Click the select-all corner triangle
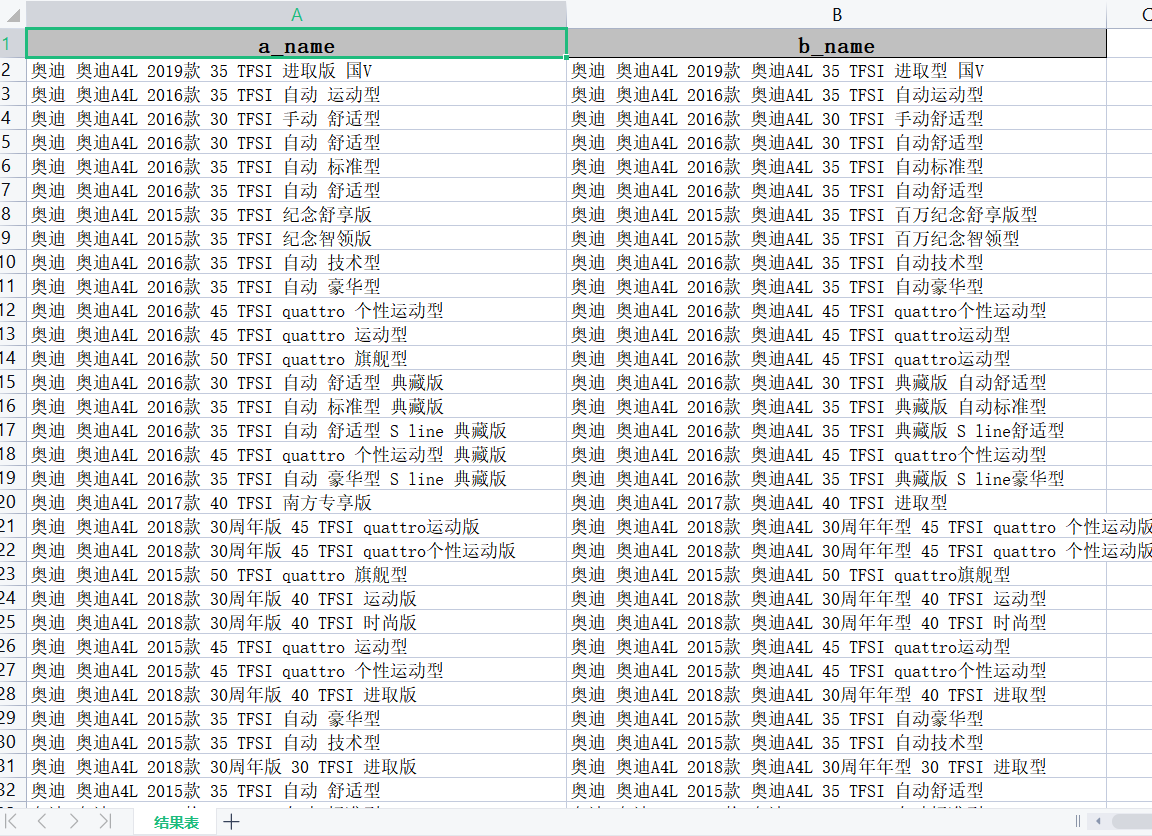This screenshot has height=836, width=1152. click(12, 14)
